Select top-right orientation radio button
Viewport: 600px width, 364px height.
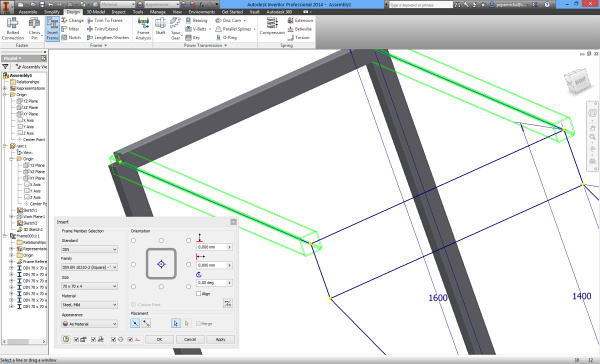coord(188,240)
